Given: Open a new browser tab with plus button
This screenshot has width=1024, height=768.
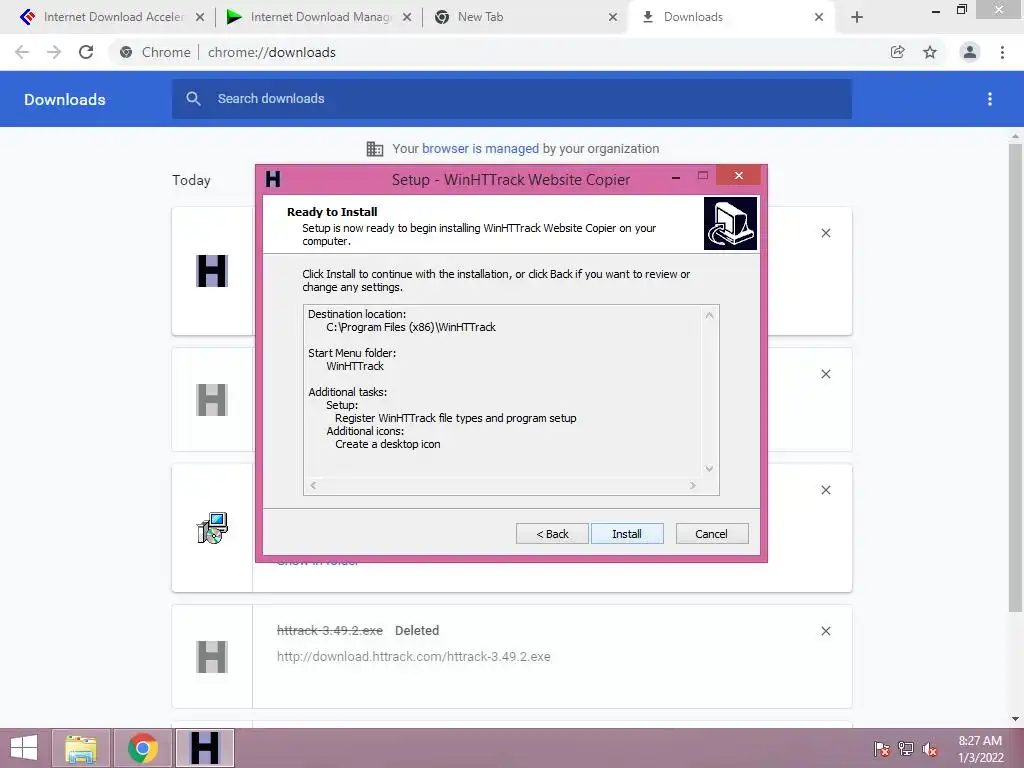Looking at the screenshot, I should tap(857, 17).
